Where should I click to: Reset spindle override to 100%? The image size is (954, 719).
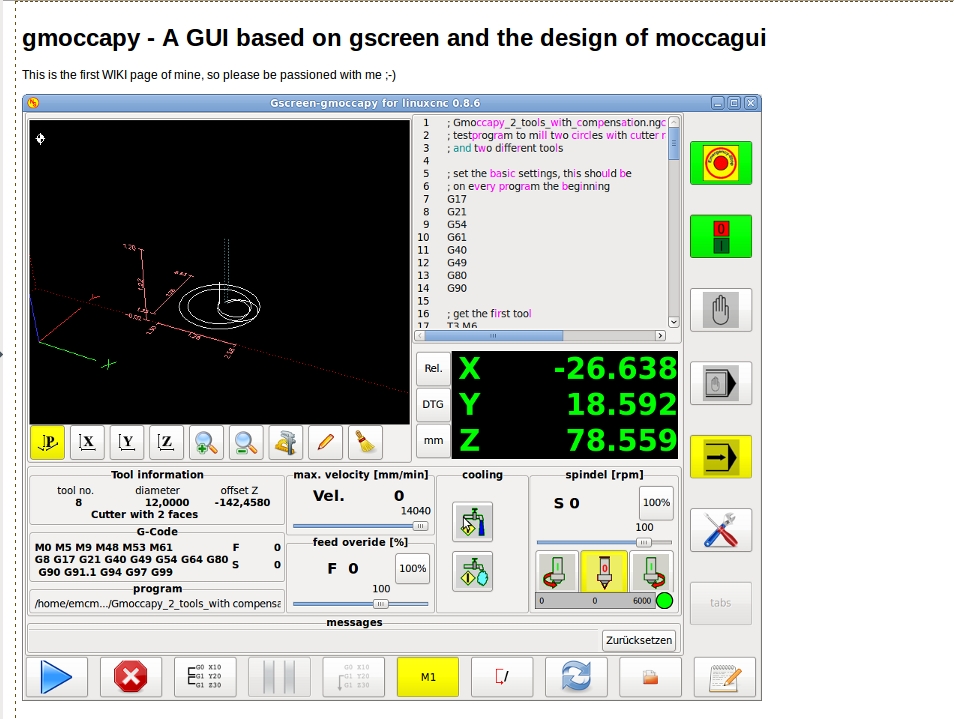click(x=656, y=503)
